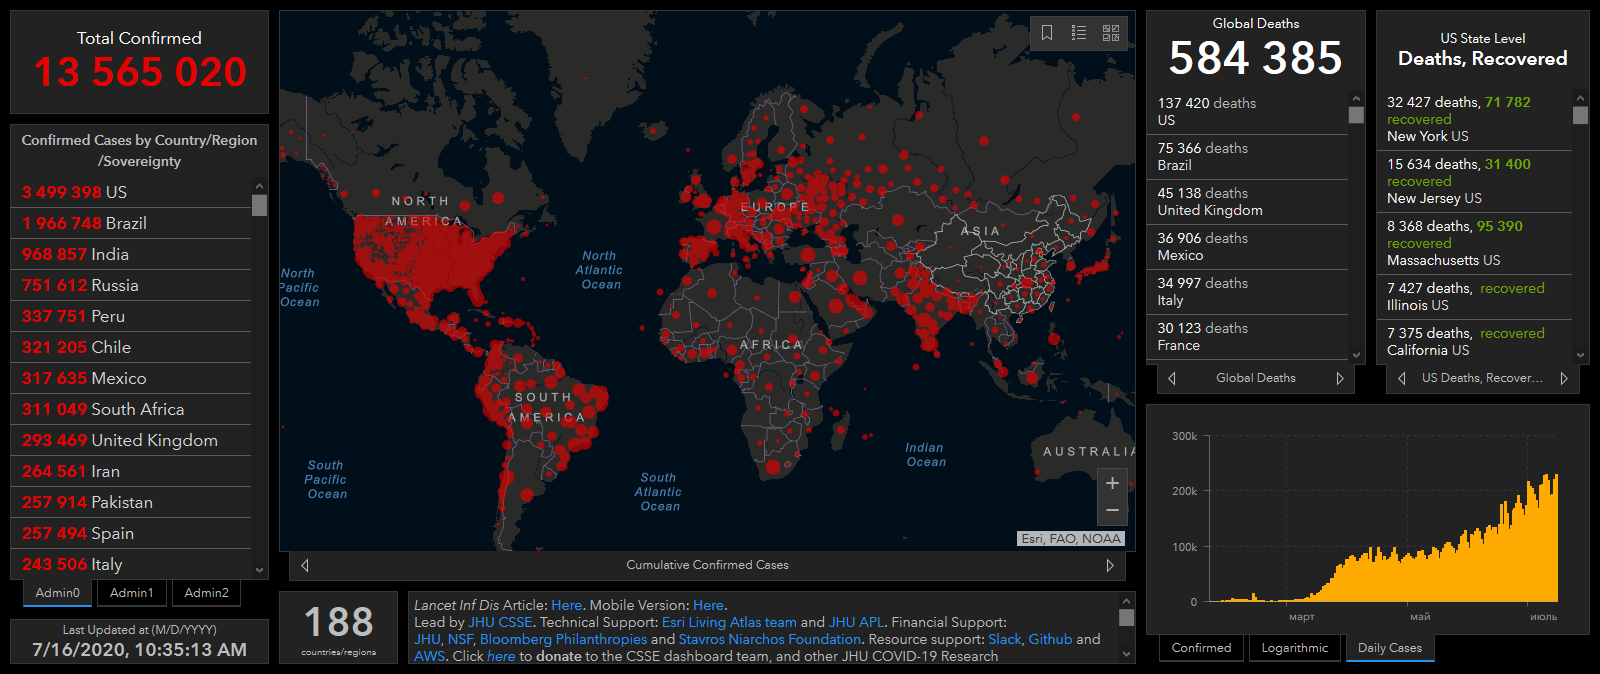Select South Africa in the country list
This screenshot has width=1600, height=674.
(103, 409)
